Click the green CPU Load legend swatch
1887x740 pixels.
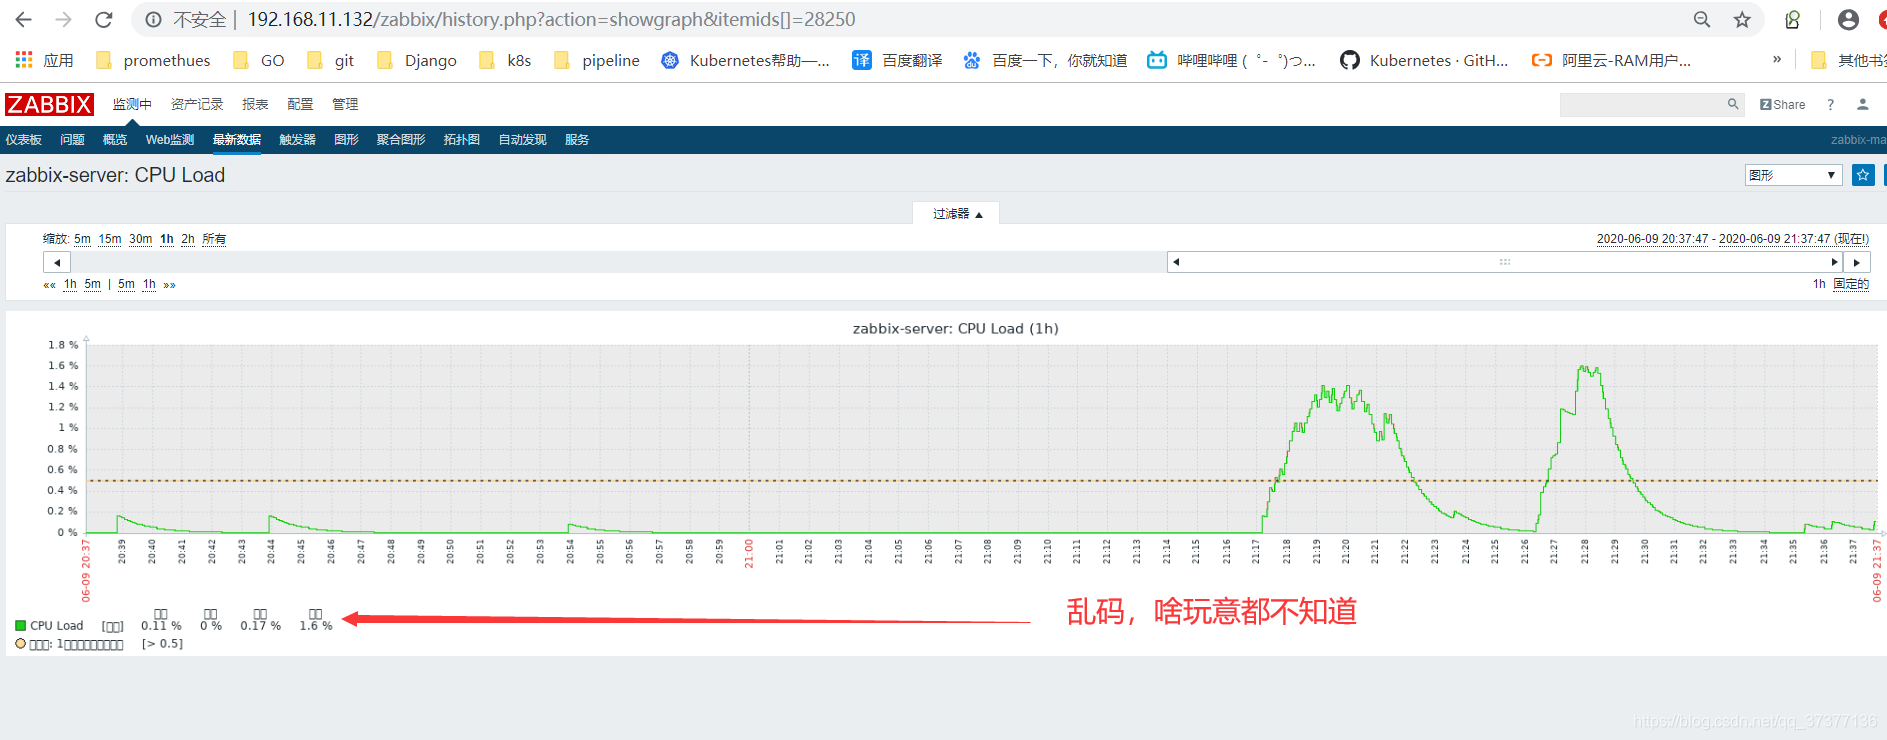tap(21, 626)
